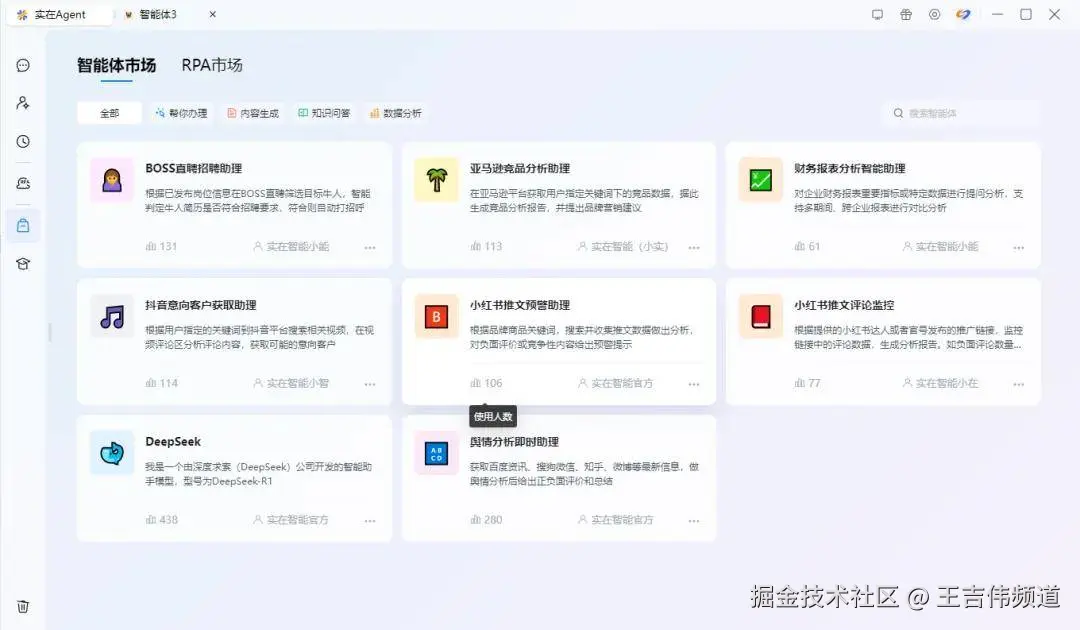Switch to 智能体市场 tab
This screenshot has height=630, width=1080.
116,65
